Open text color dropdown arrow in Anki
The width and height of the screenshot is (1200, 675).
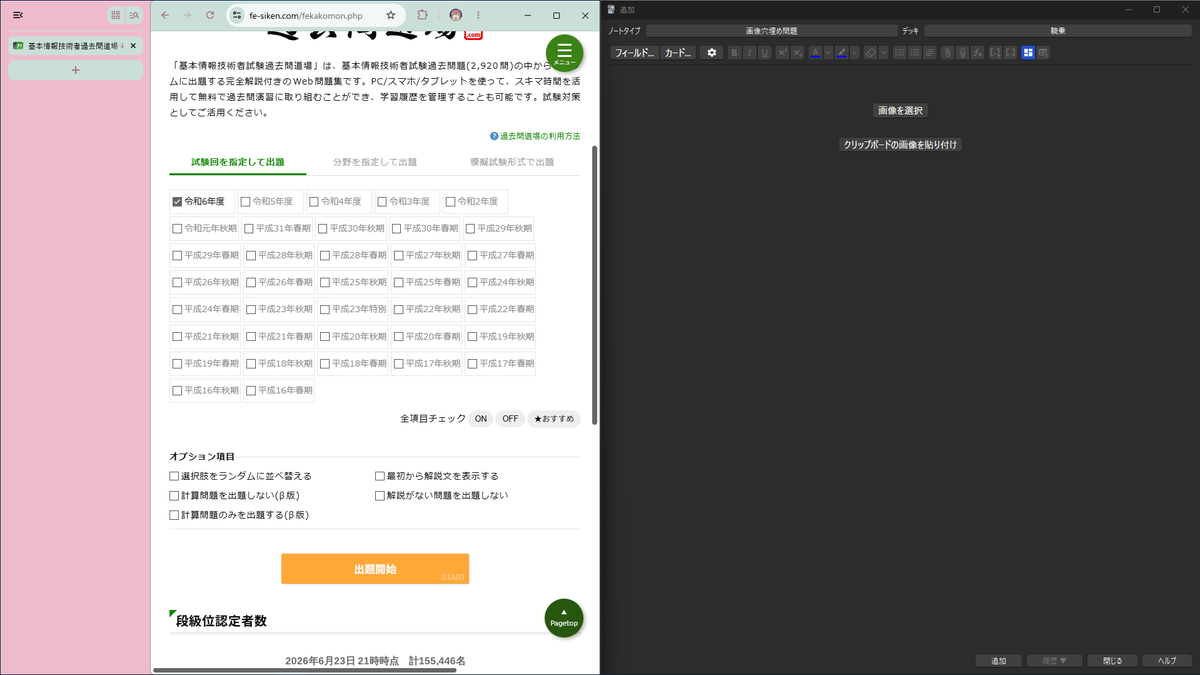coord(828,53)
